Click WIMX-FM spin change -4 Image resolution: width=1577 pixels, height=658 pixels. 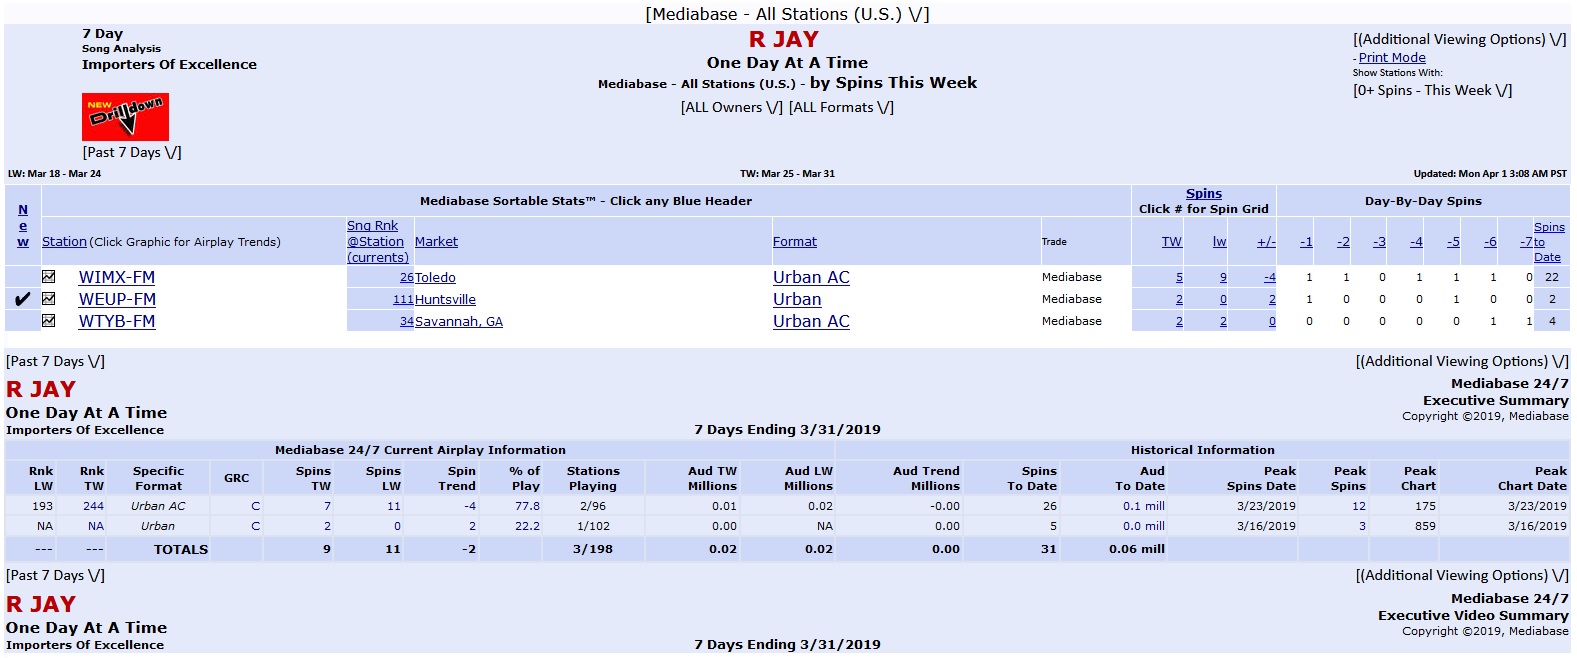(1269, 277)
